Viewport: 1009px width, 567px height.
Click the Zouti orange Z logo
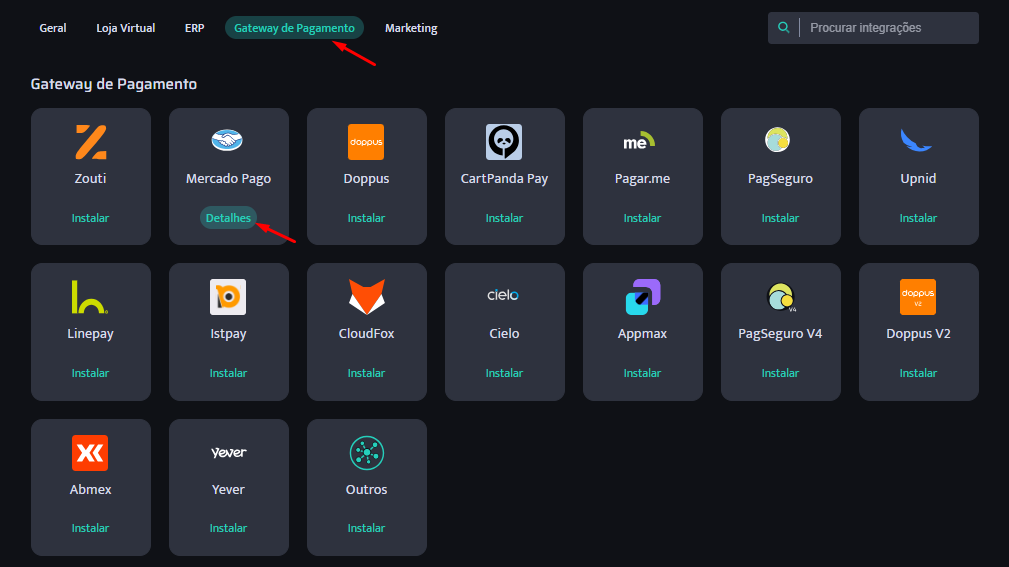coord(91,142)
